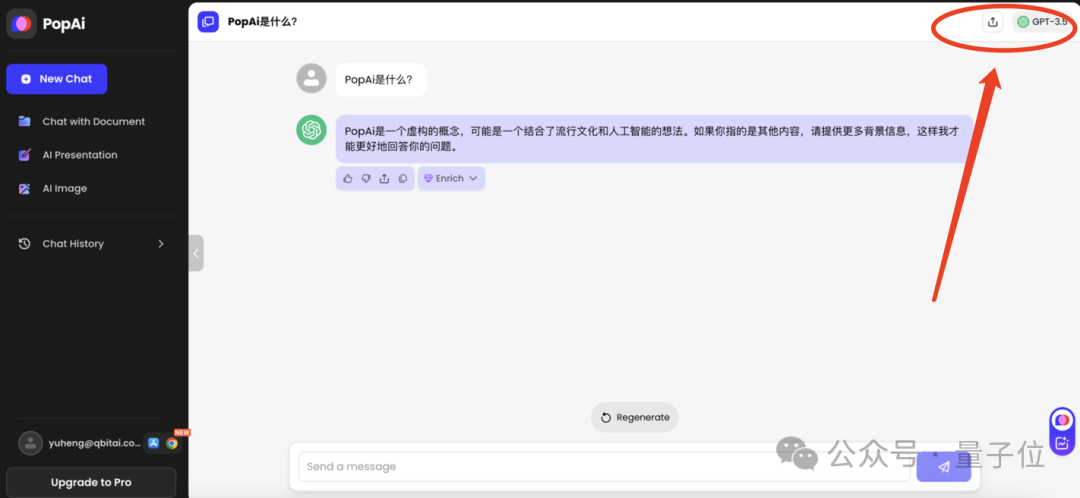This screenshot has height=498, width=1080.
Task: Like the response with thumbs up
Action: [348, 178]
